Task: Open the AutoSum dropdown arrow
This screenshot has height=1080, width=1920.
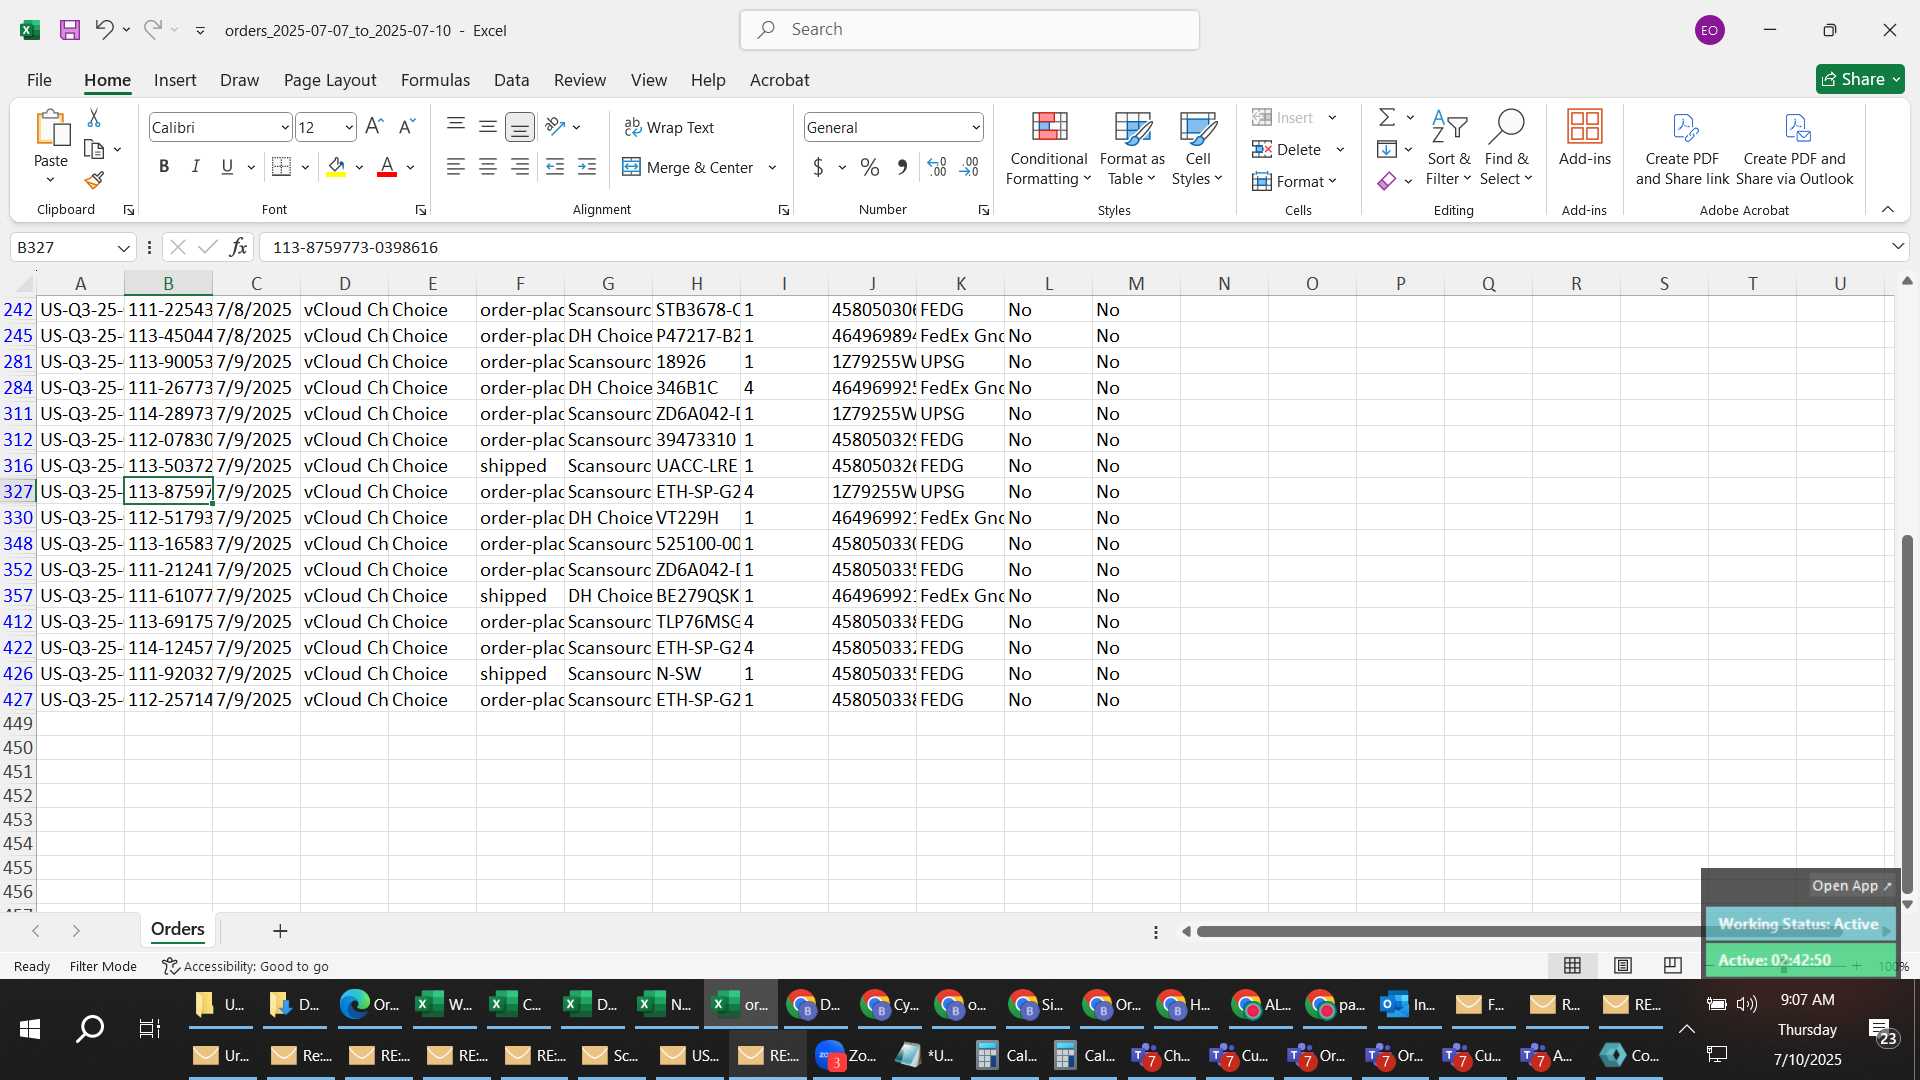Action: [1410, 117]
